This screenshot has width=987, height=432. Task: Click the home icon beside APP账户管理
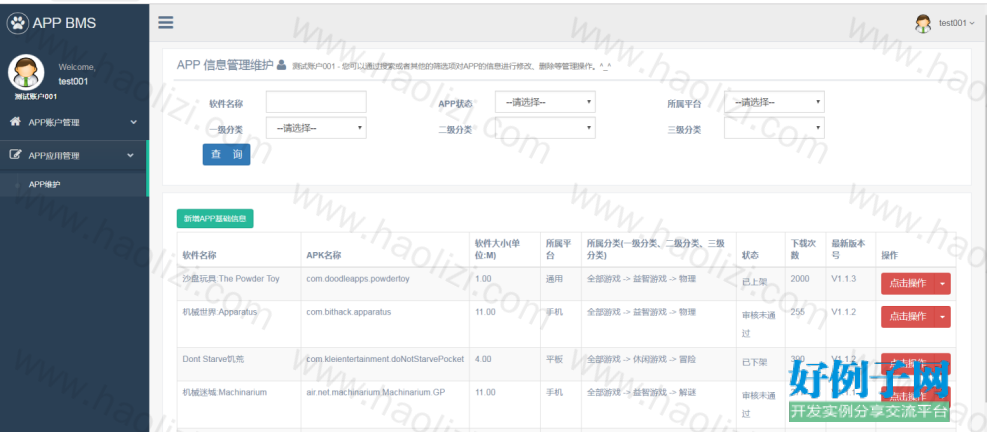[x=15, y=122]
